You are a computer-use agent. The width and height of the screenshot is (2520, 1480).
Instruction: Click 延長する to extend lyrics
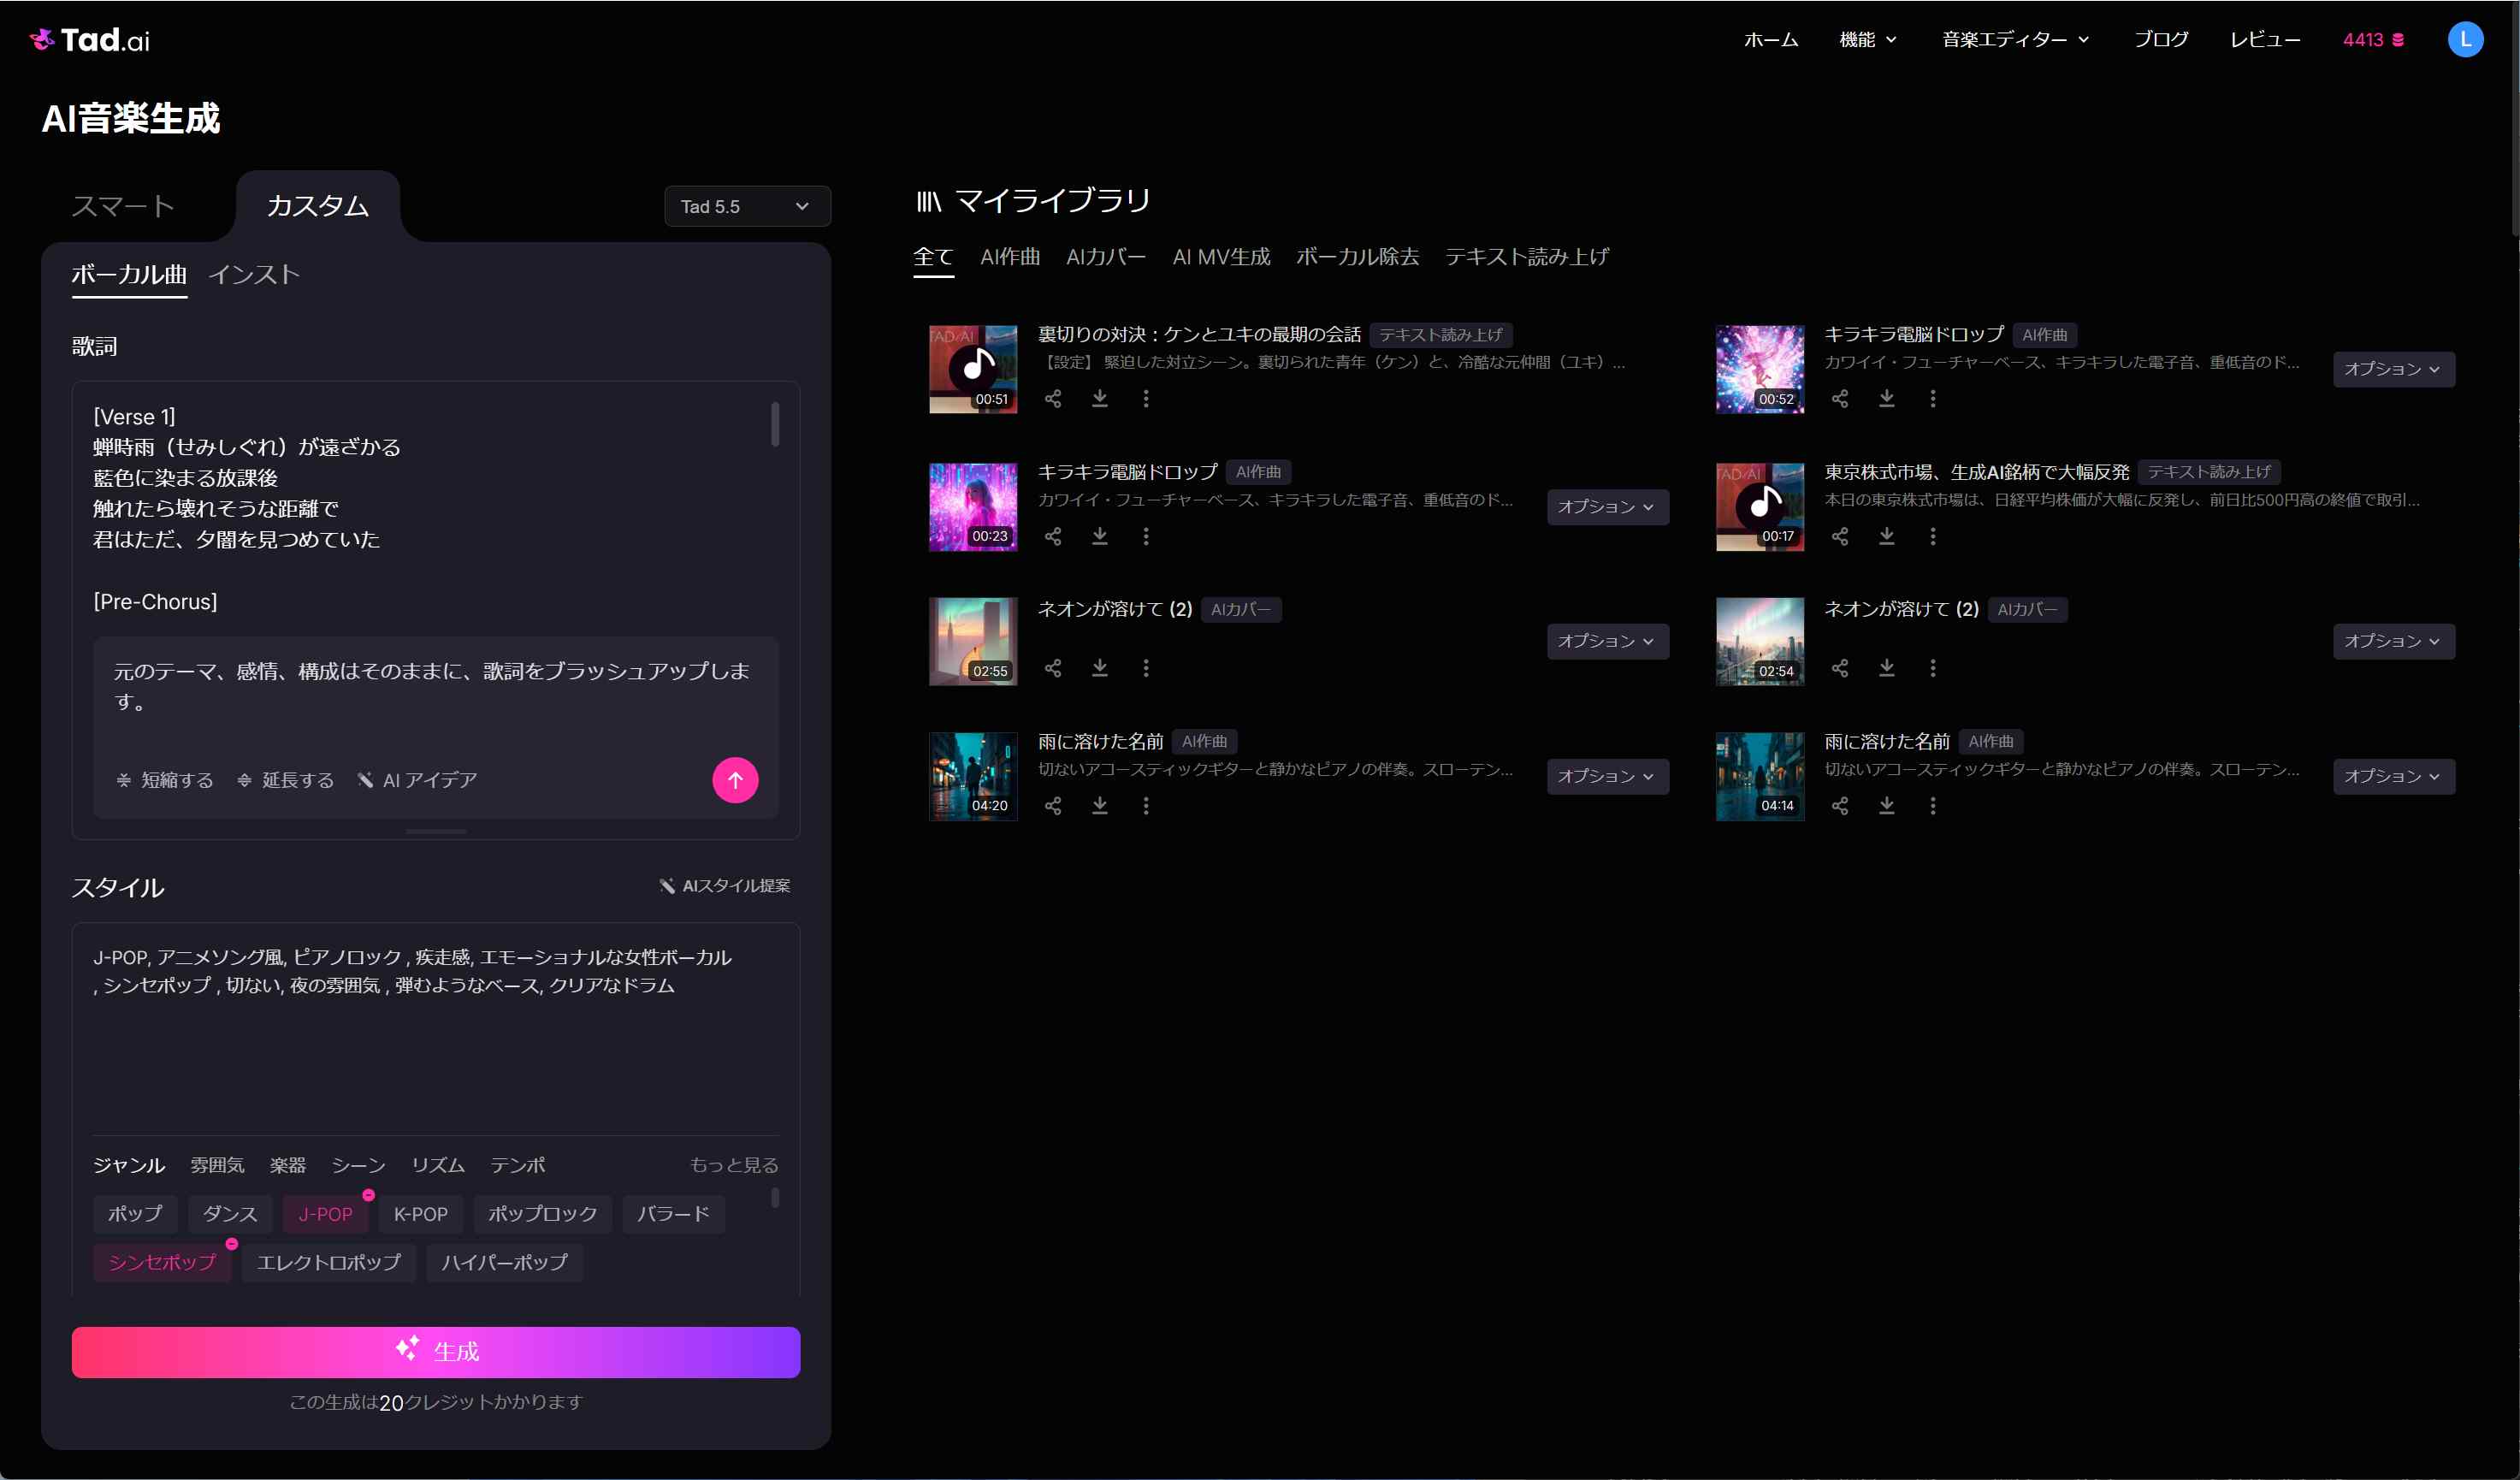(x=285, y=780)
